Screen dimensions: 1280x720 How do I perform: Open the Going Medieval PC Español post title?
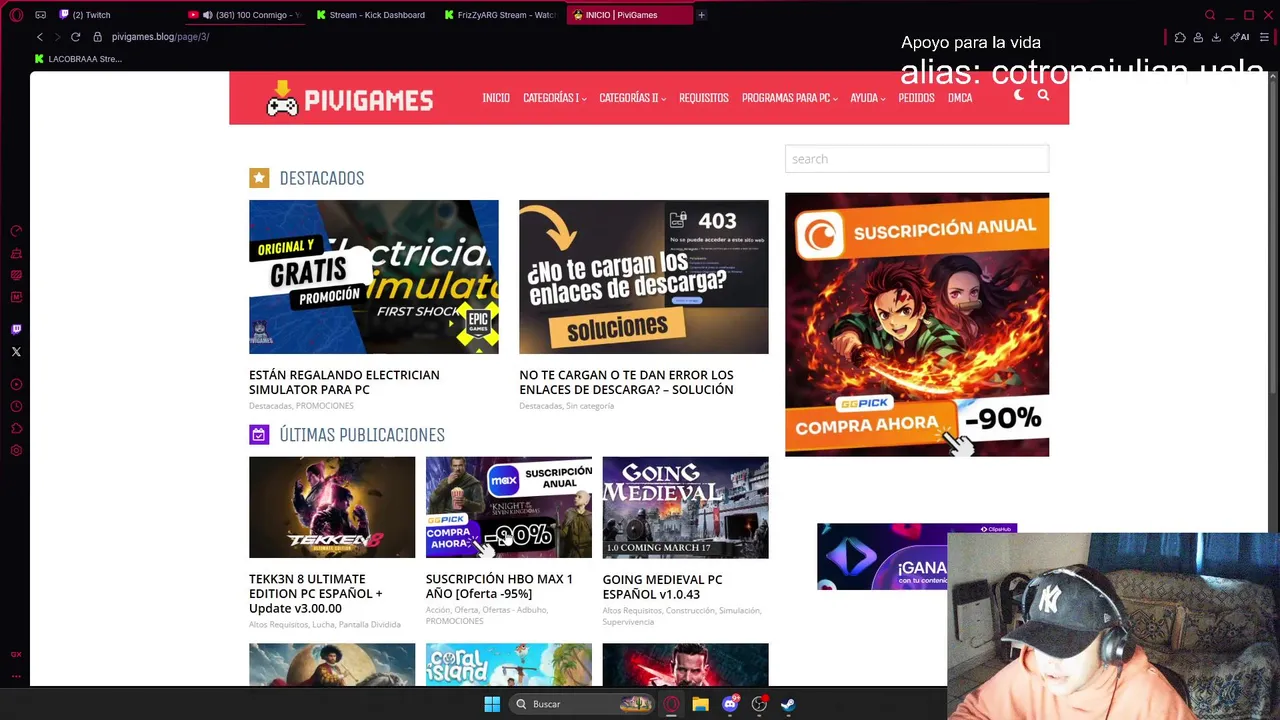662,587
